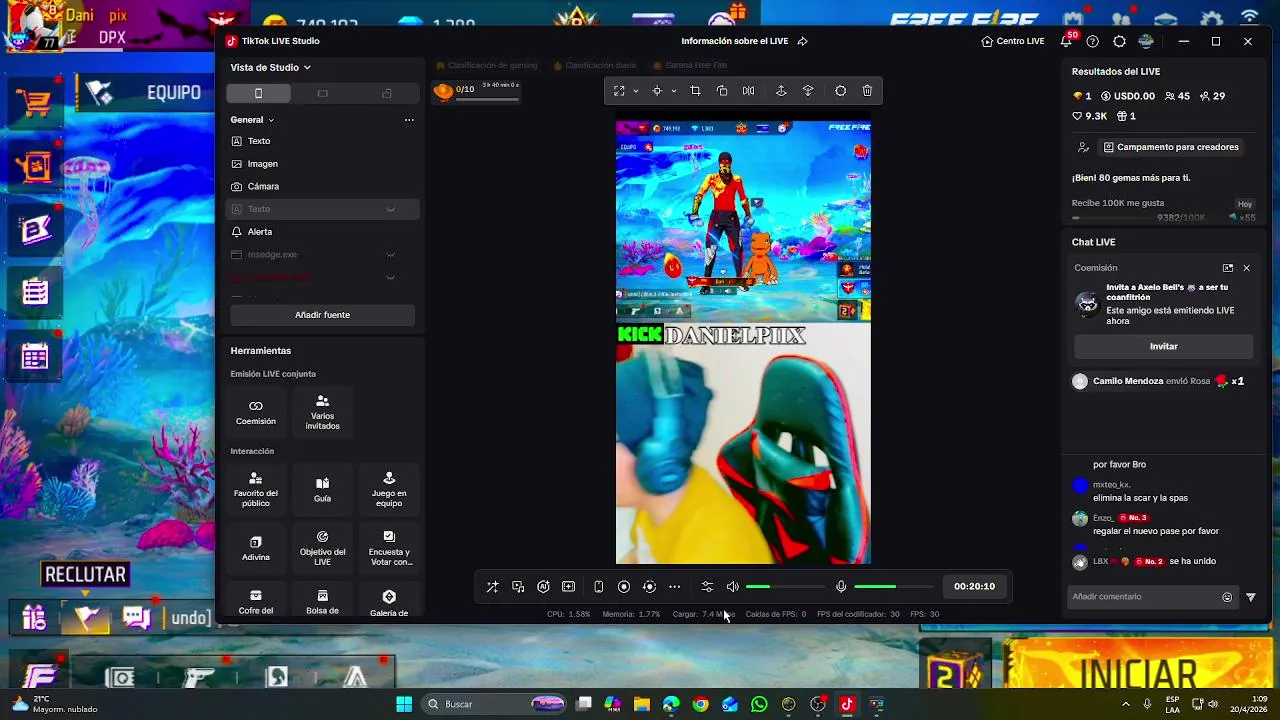Adjust the speaker volume slider
This screenshot has width=1280, height=720.
[786, 587]
